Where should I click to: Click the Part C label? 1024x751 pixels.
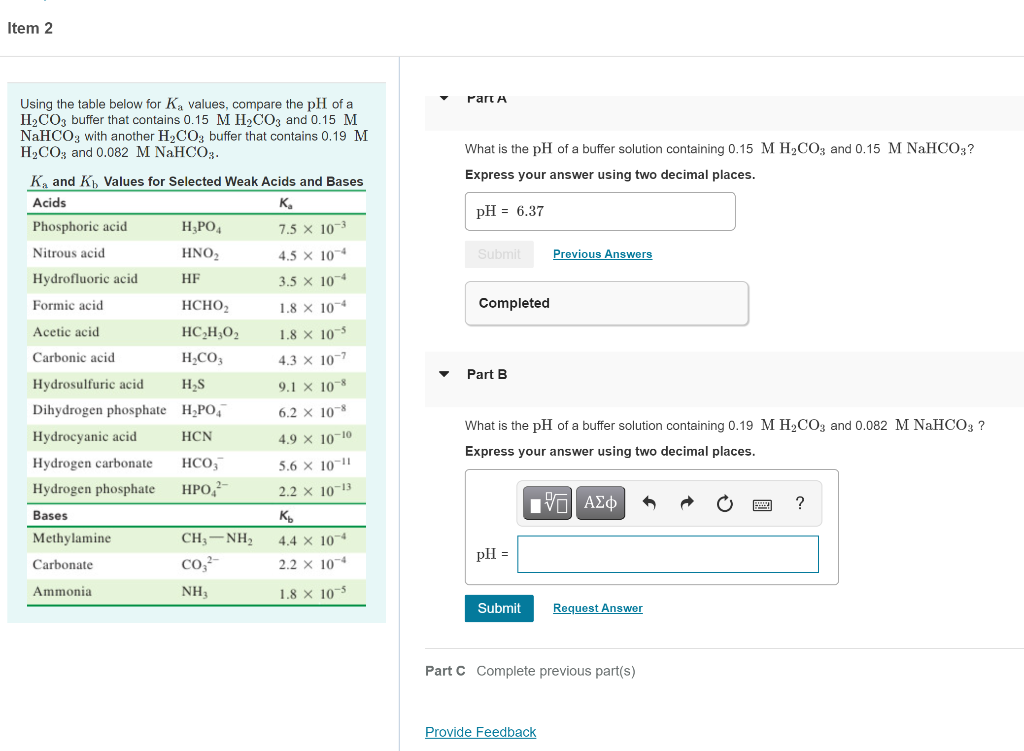click(x=445, y=671)
